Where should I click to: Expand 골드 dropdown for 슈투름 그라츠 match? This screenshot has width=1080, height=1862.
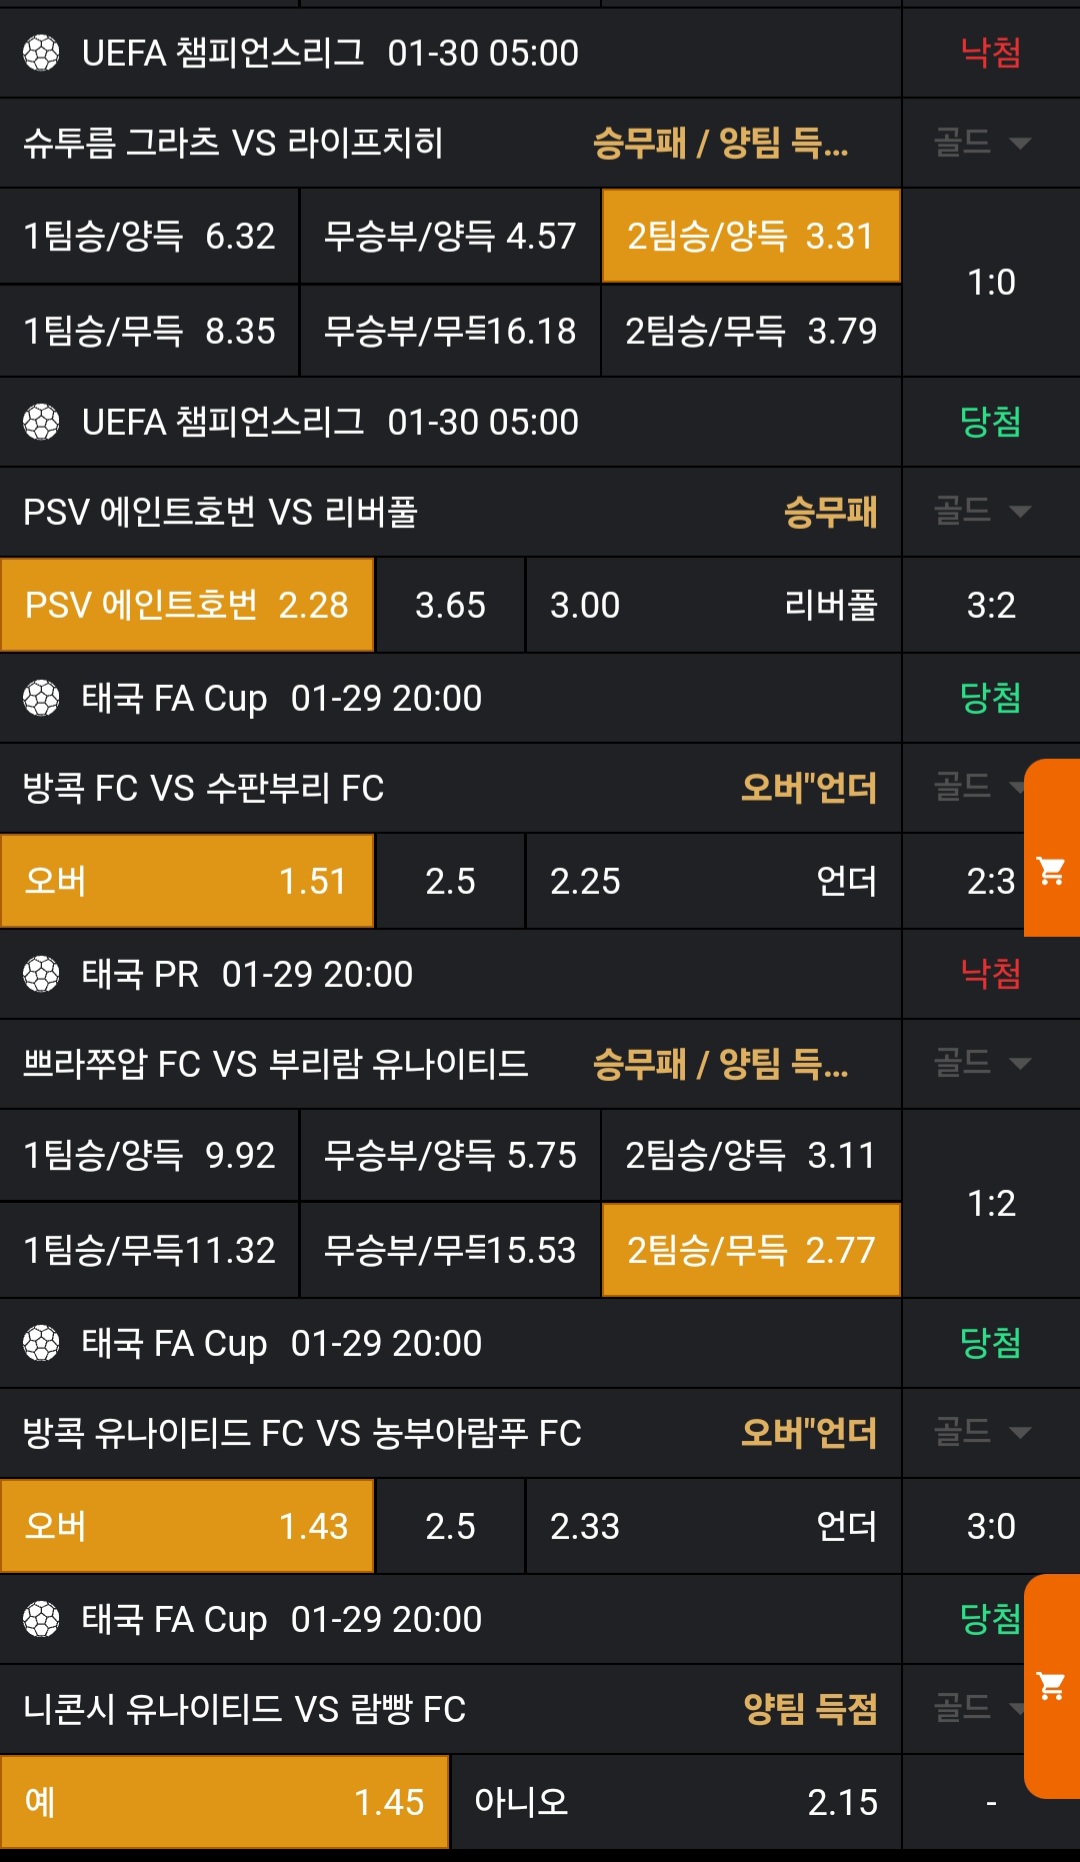(x=982, y=143)
